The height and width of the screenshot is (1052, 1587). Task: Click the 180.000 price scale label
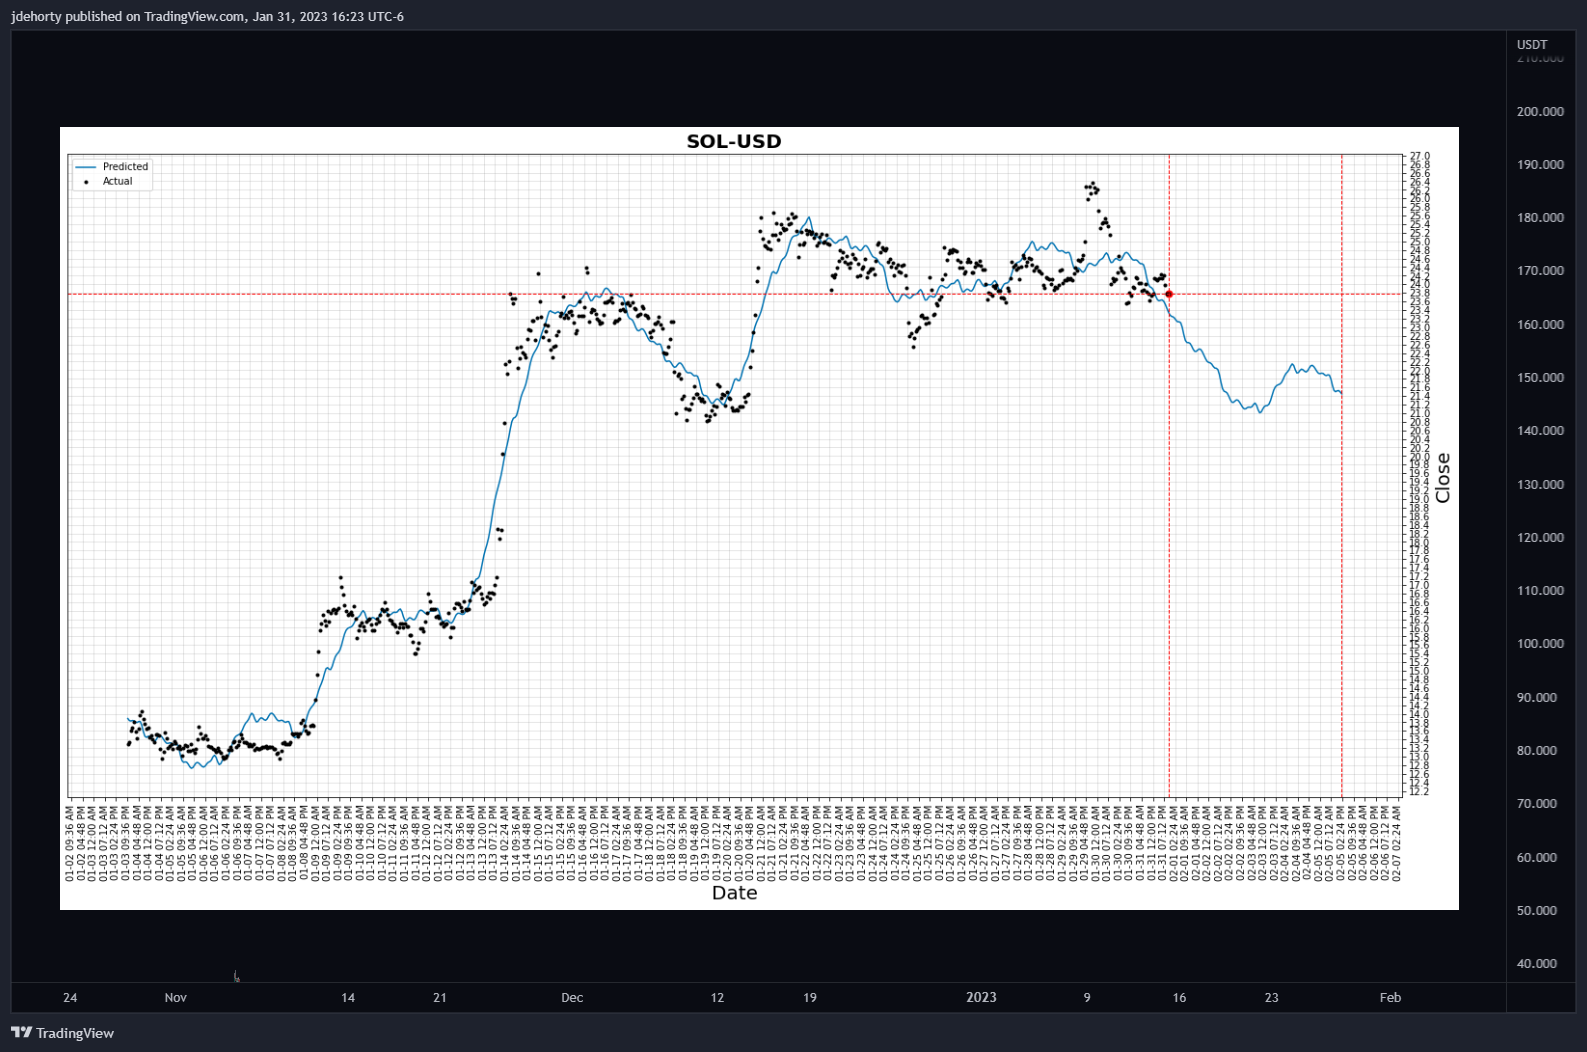click(x=1540, y=217)
